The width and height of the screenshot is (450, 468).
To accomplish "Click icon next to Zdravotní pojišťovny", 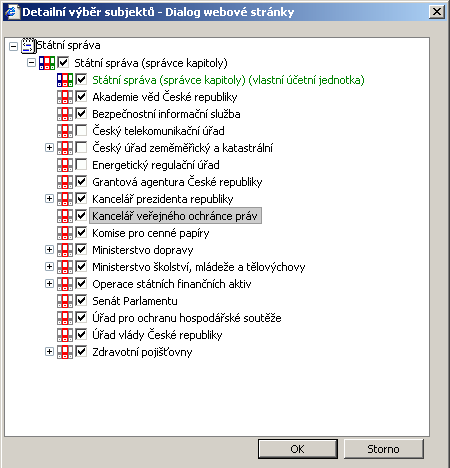I will [x=65, y=352].
